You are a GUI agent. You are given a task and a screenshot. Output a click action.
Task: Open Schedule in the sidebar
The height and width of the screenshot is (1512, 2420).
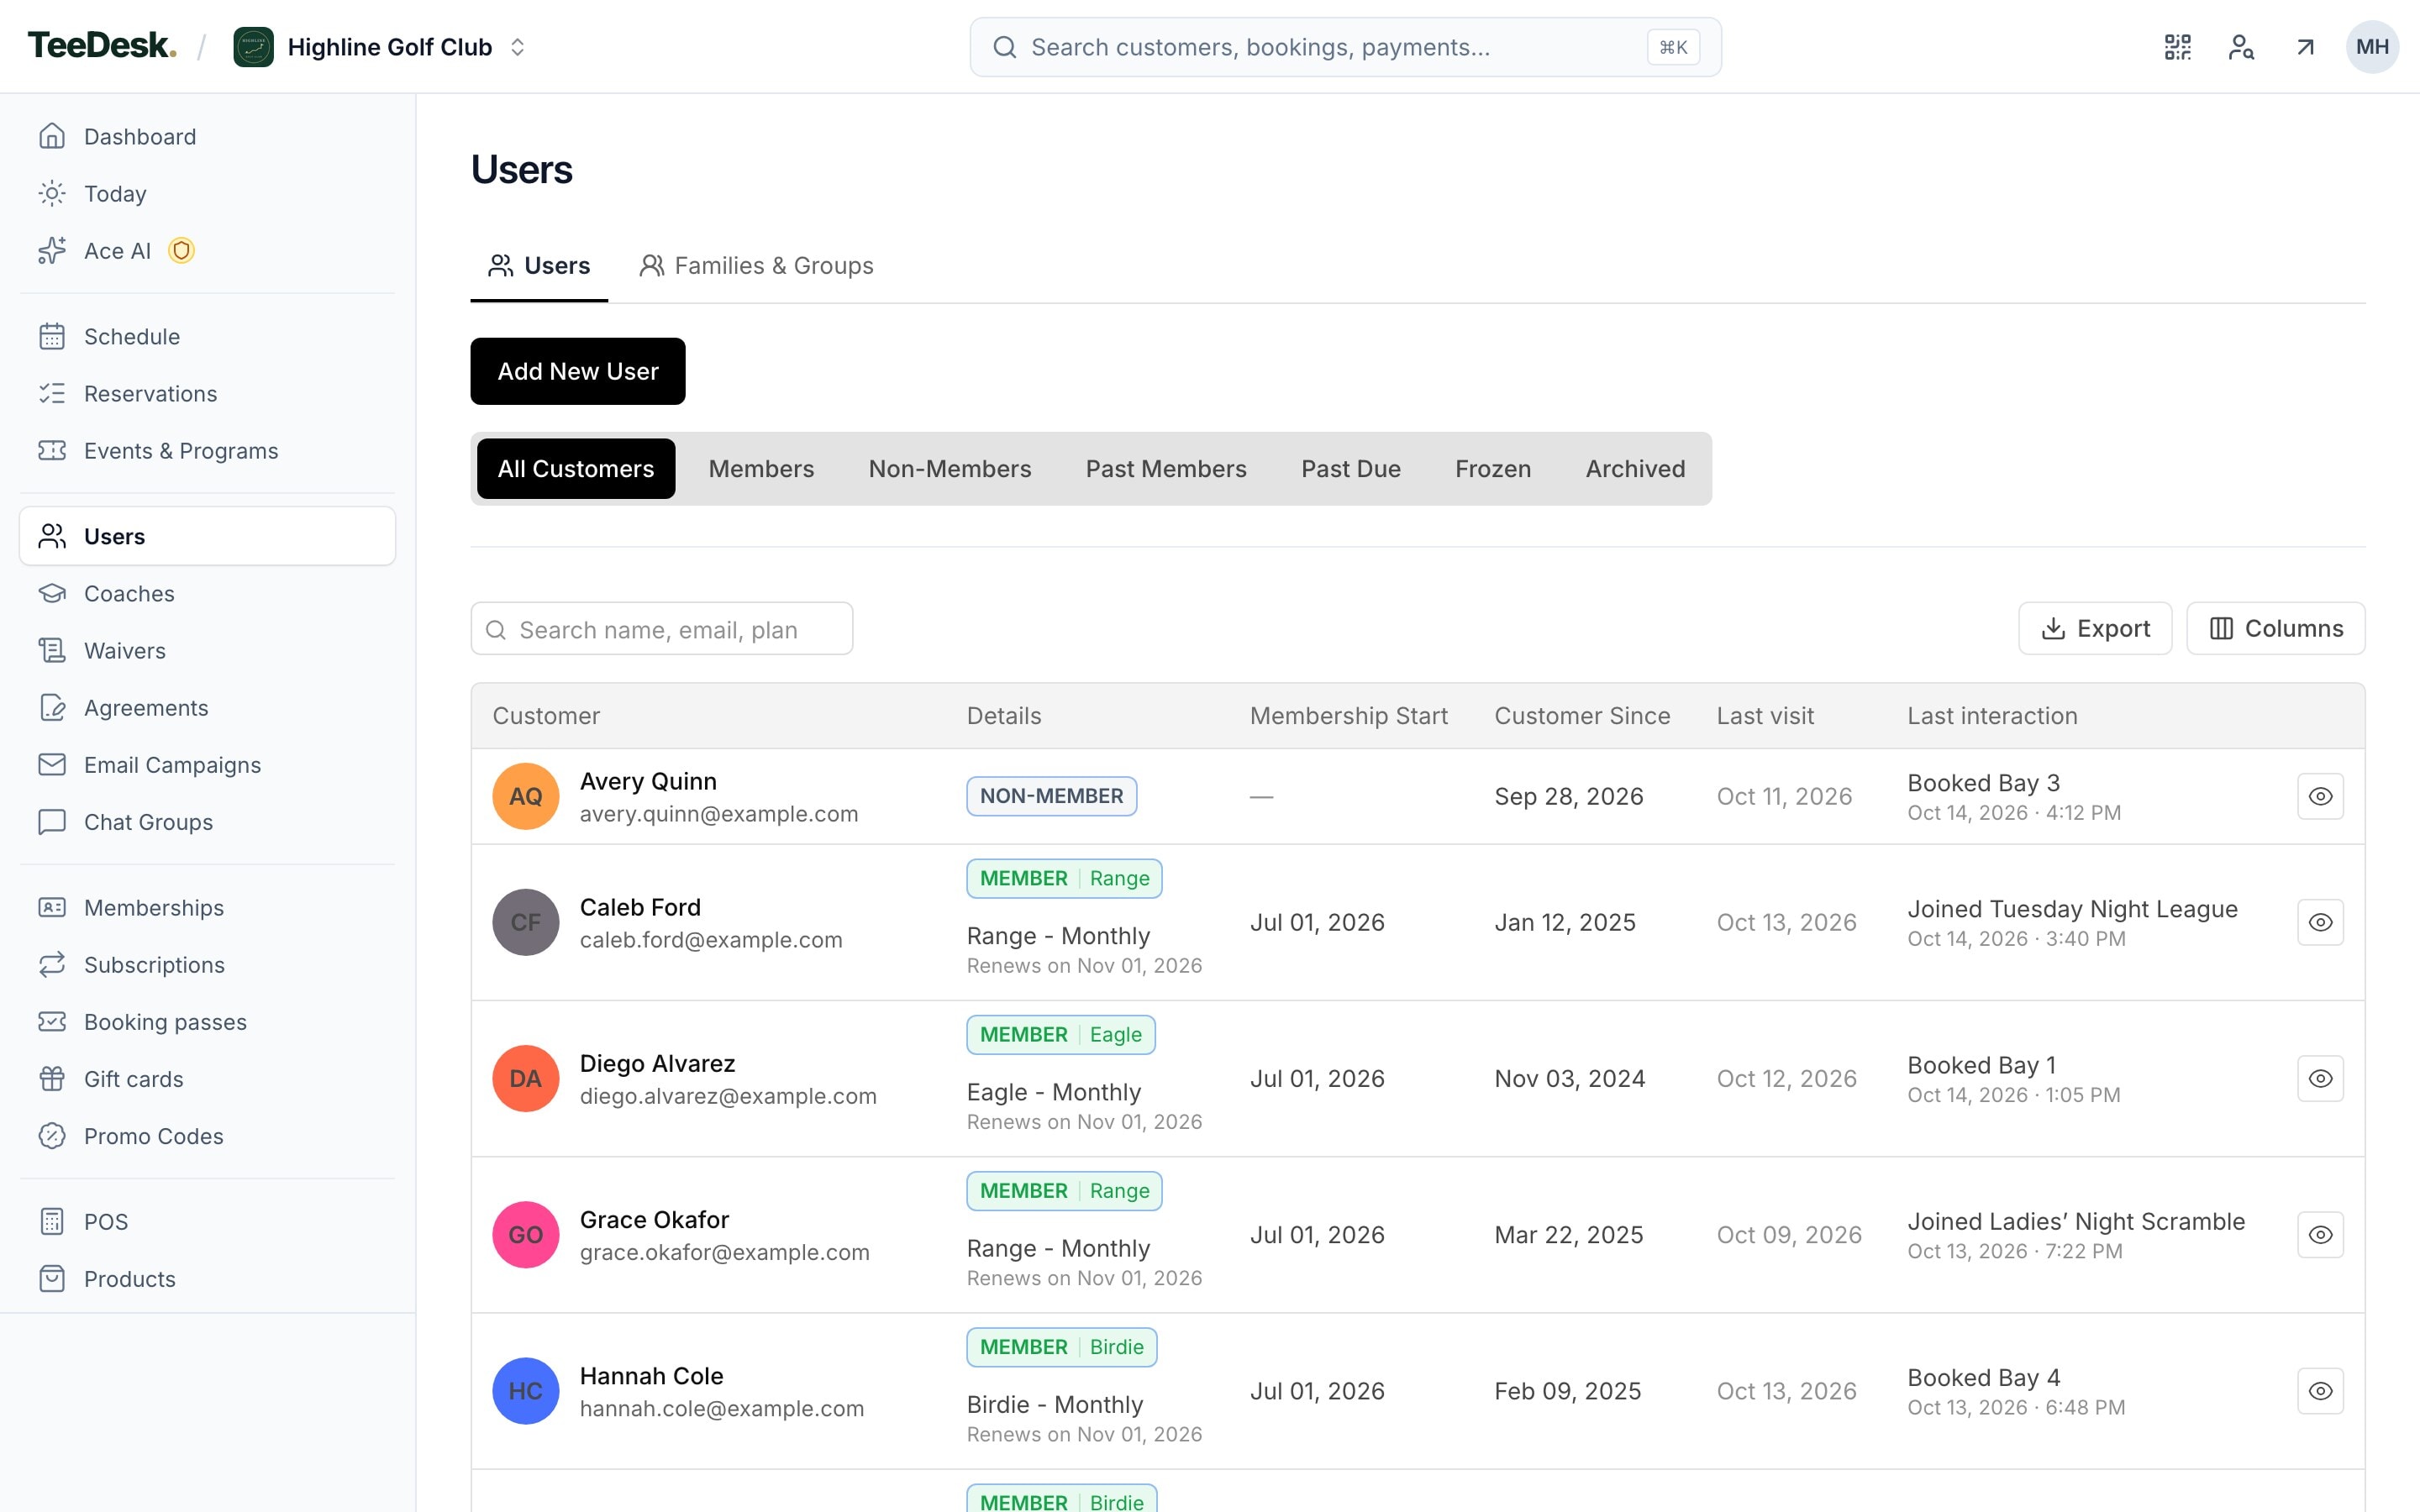(207, 336)
